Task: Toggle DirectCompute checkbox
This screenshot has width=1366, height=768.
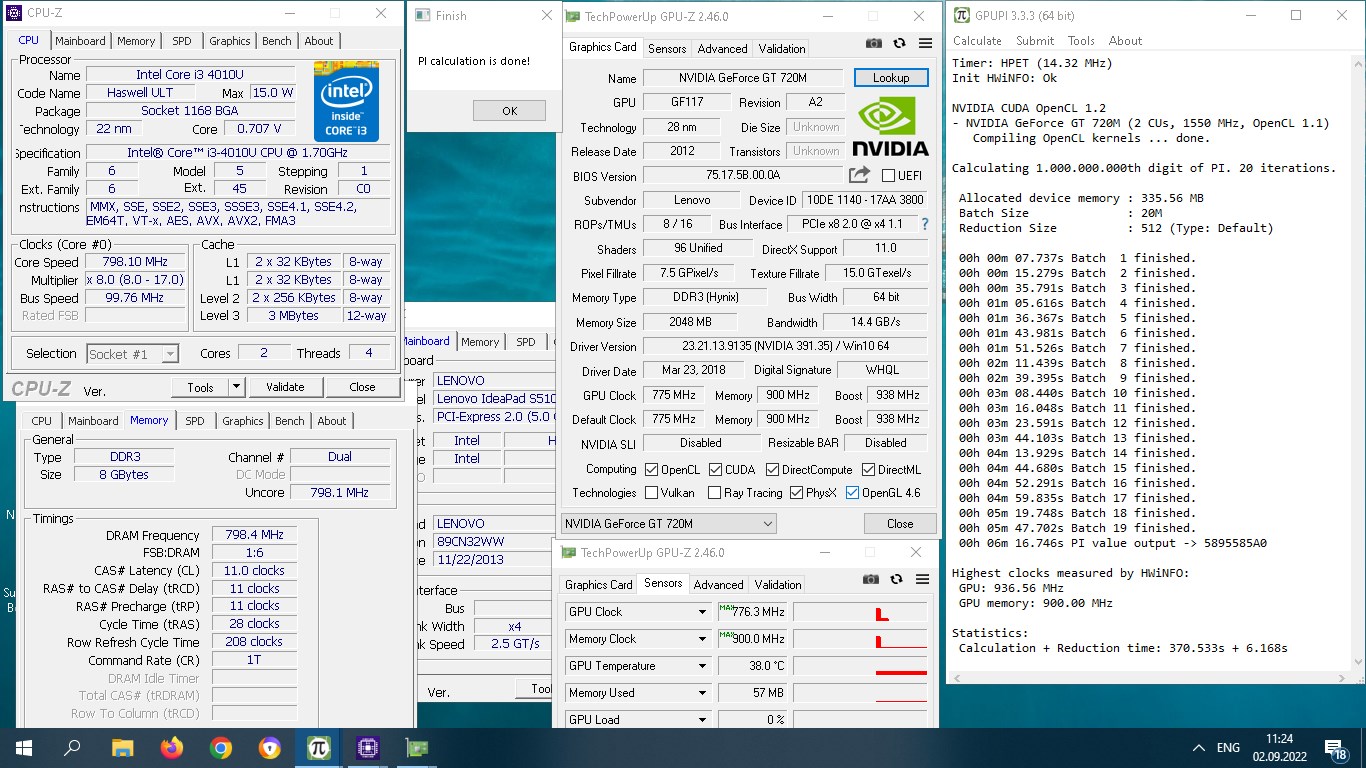Action: pos(772,469)
